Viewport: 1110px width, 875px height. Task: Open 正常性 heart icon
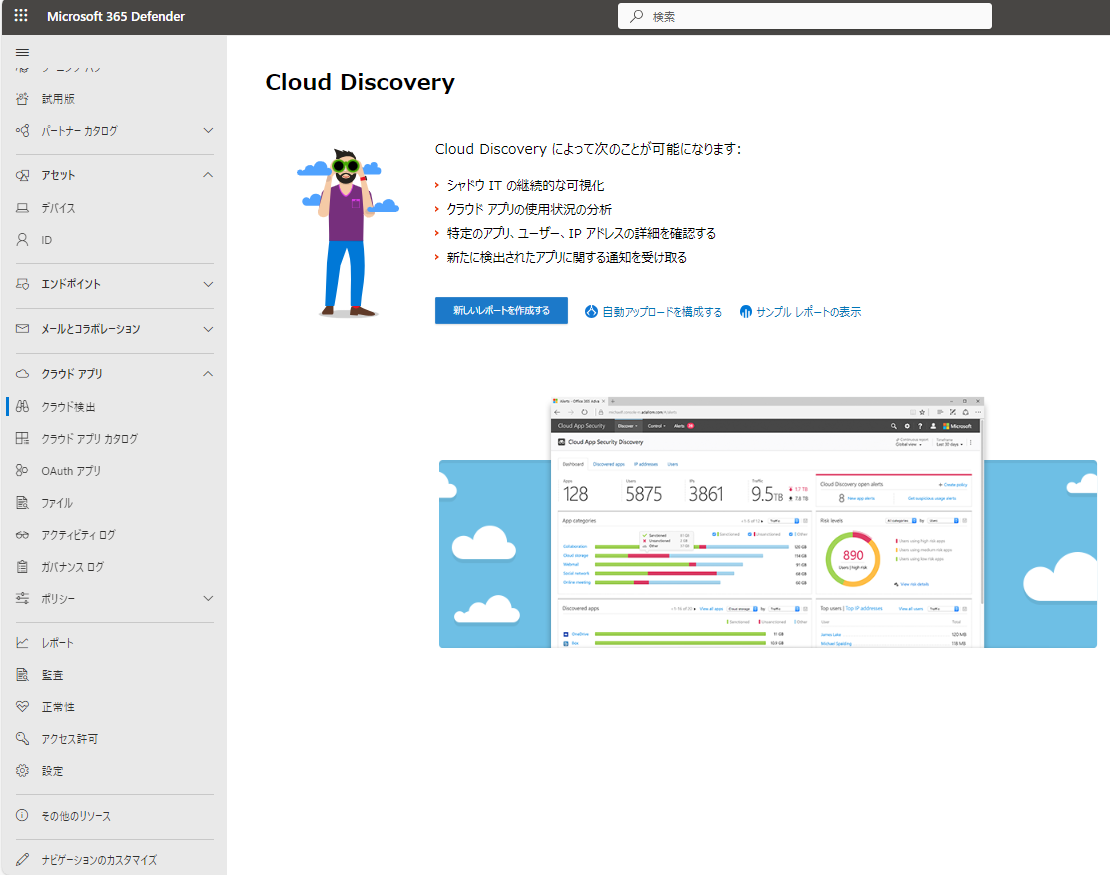pos(23,707)
